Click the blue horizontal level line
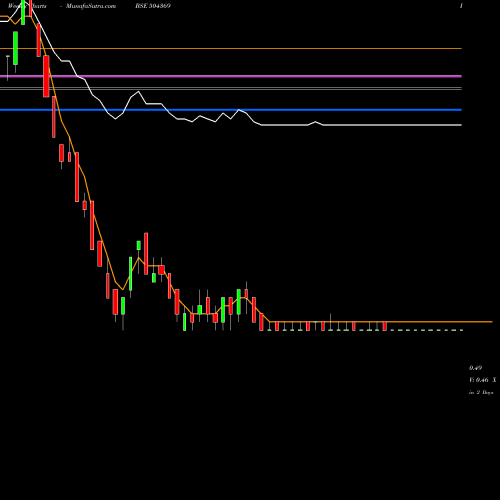The height and width of the screenshot is (500, 500). click(x=231, y=110)
